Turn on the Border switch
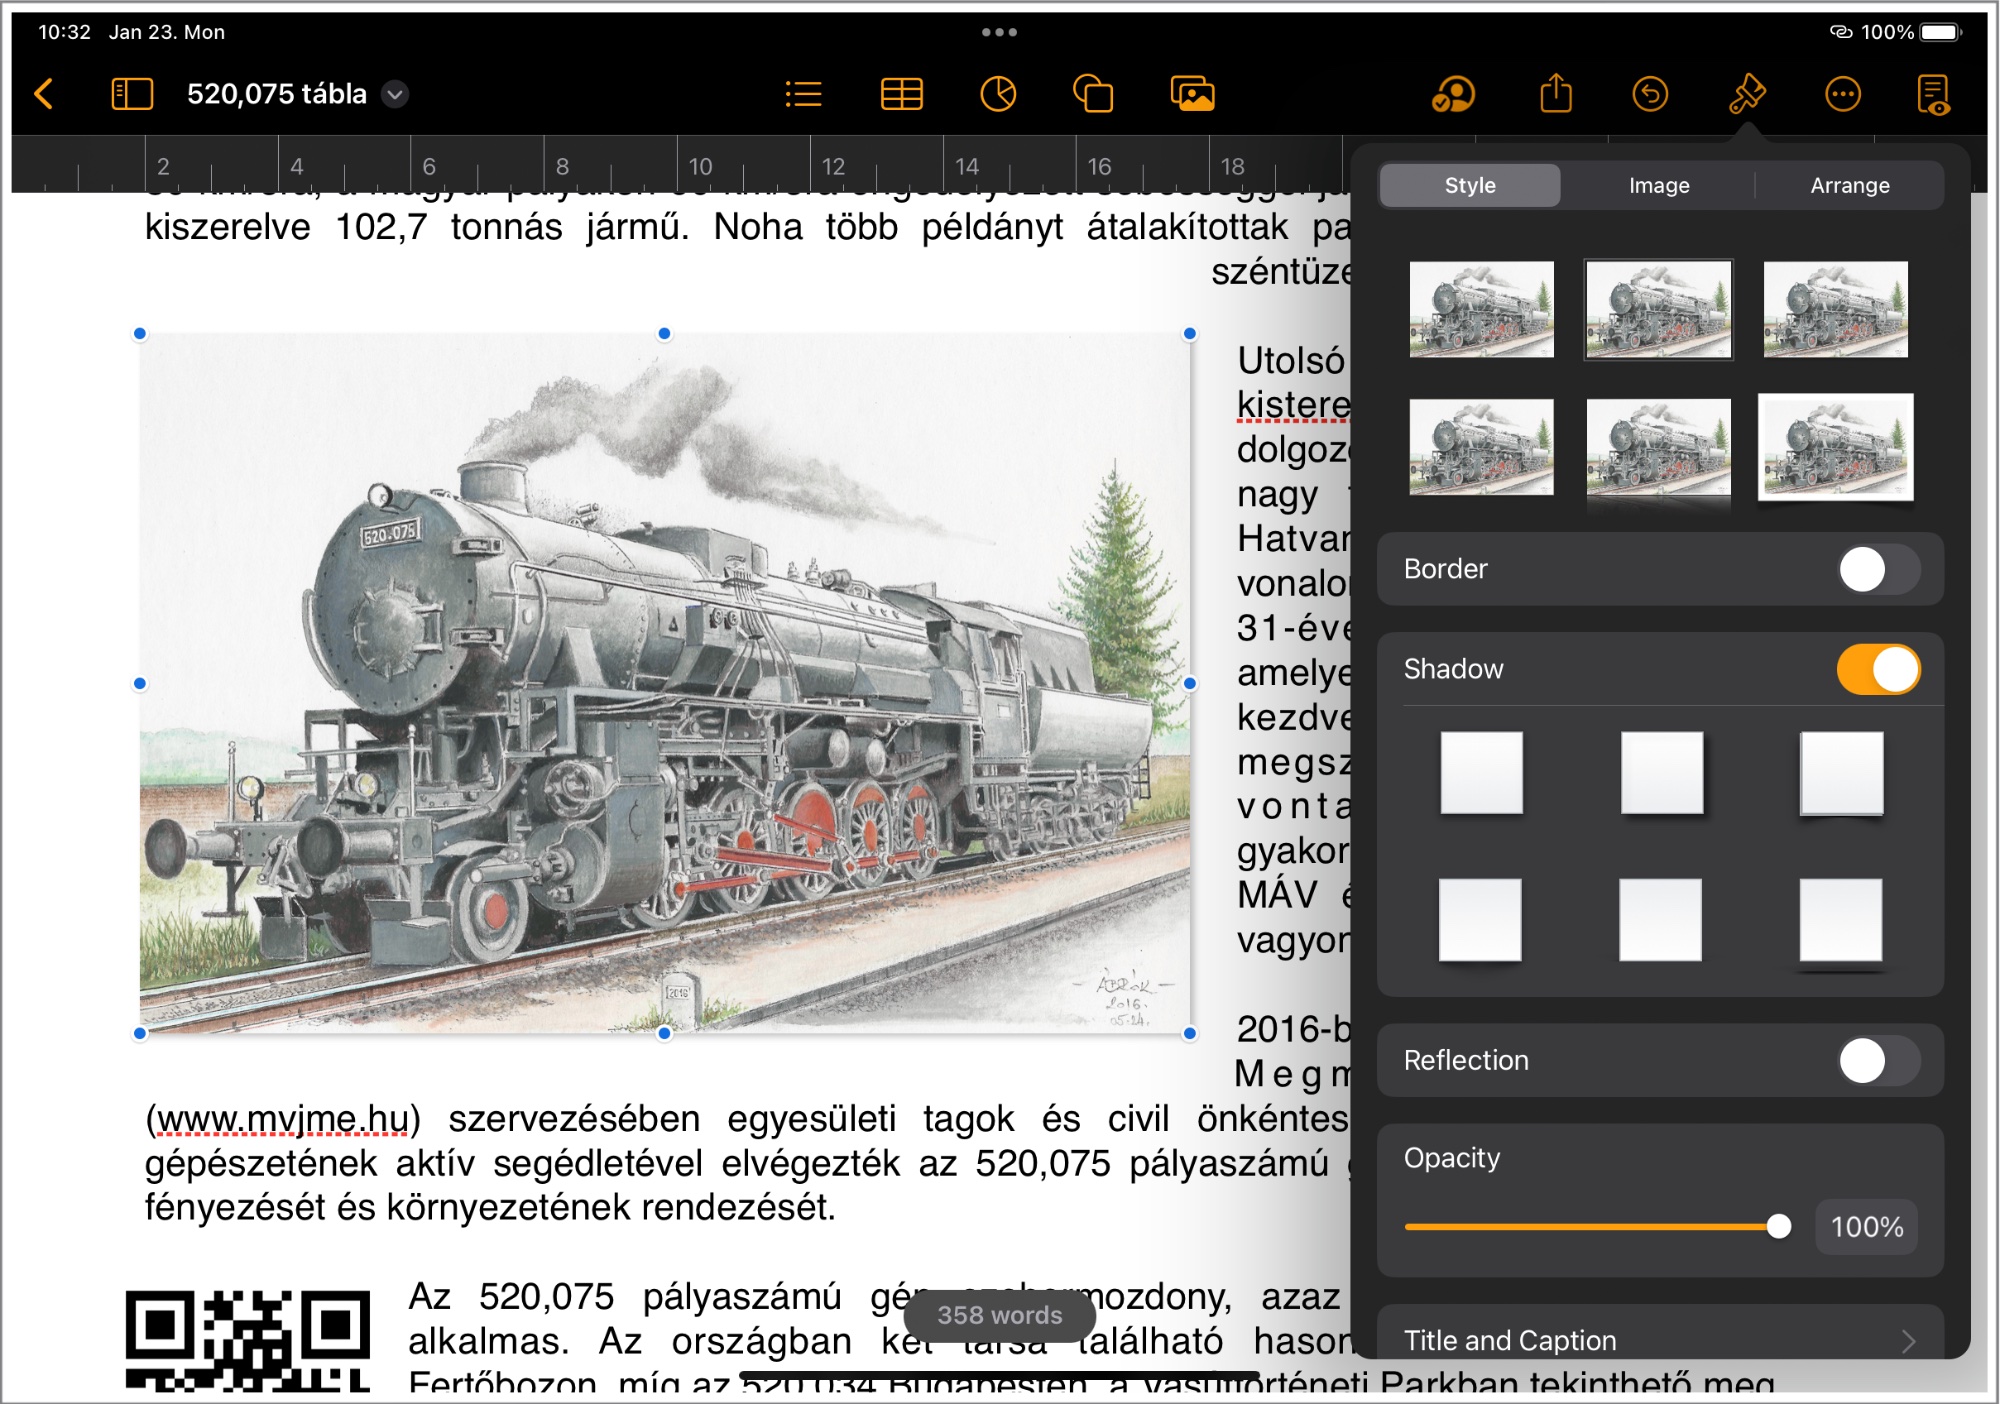 point(1878,569)
